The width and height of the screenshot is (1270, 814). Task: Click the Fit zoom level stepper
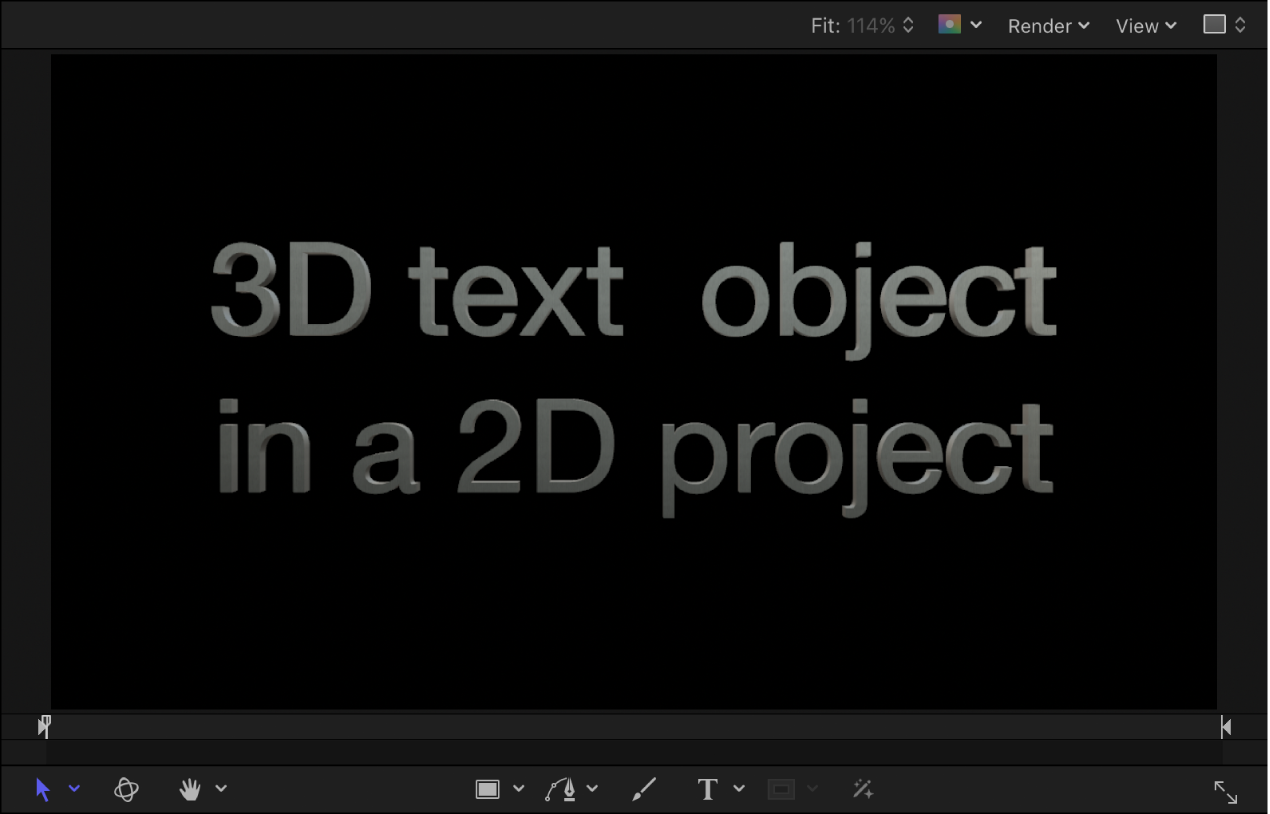coord(908,25)
